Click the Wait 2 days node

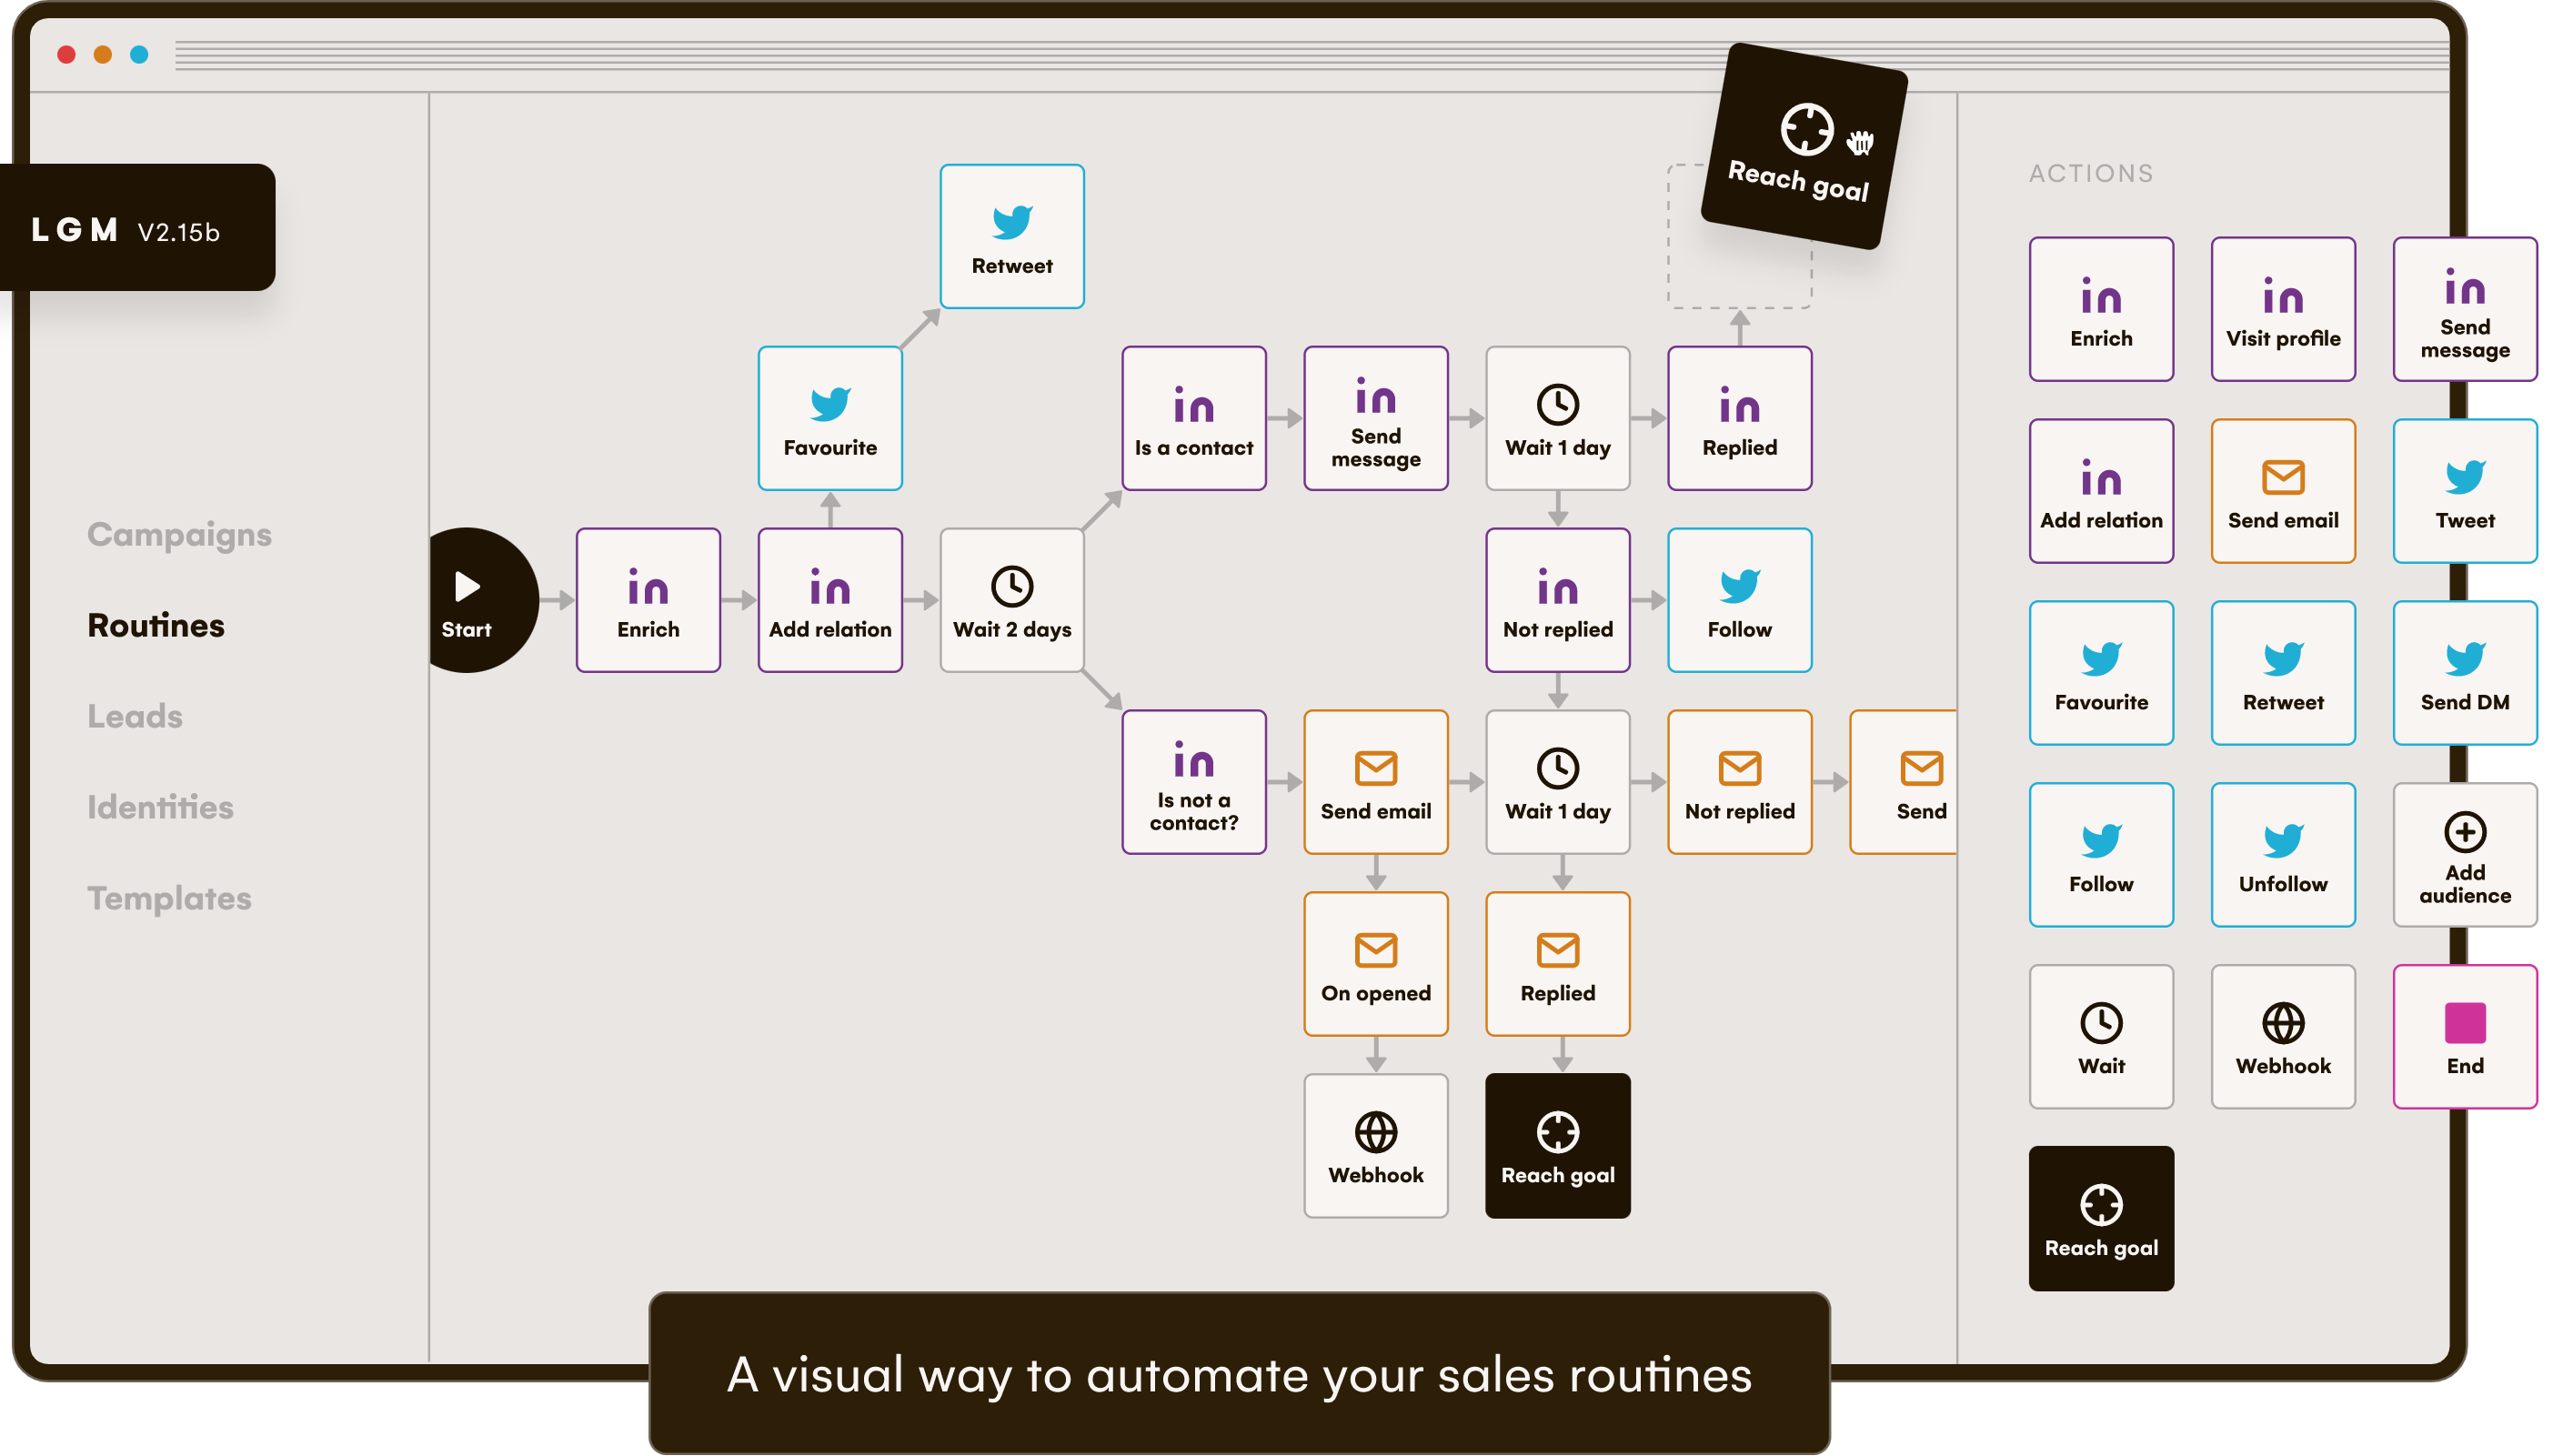coord(1011,600)
